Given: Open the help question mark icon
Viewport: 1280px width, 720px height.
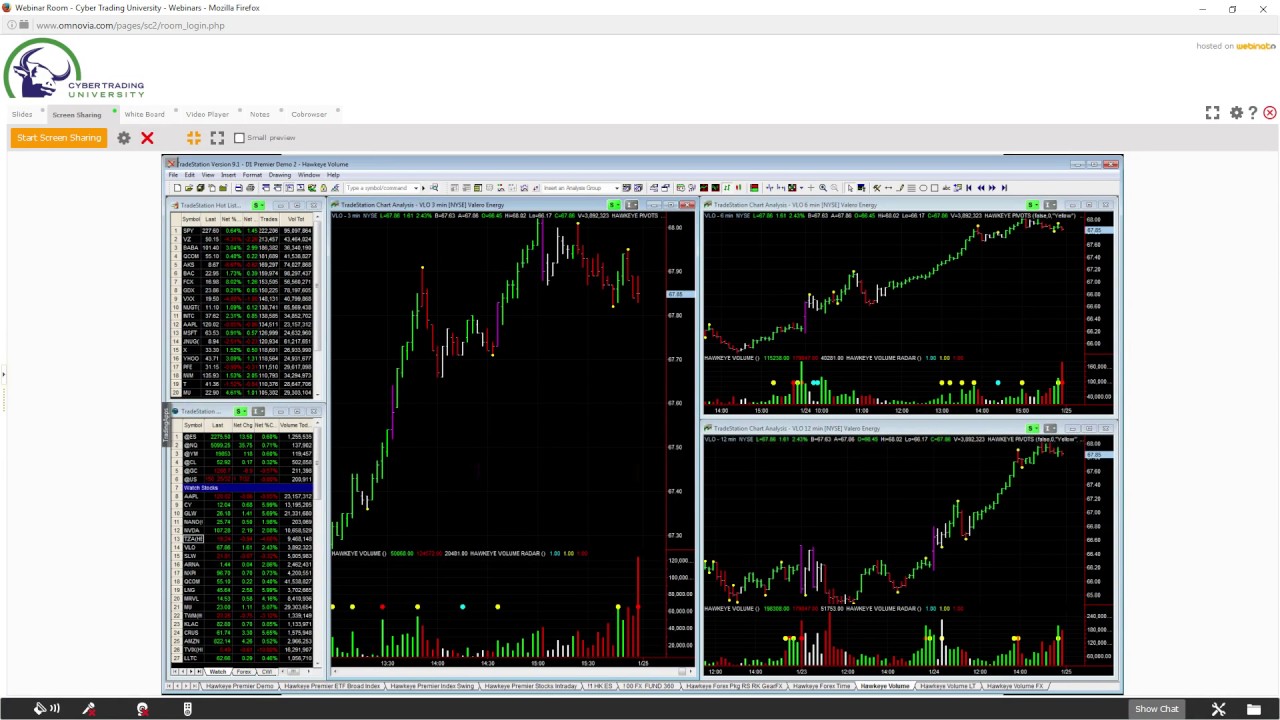Looking at the screenshot, I should [1252, 113].
